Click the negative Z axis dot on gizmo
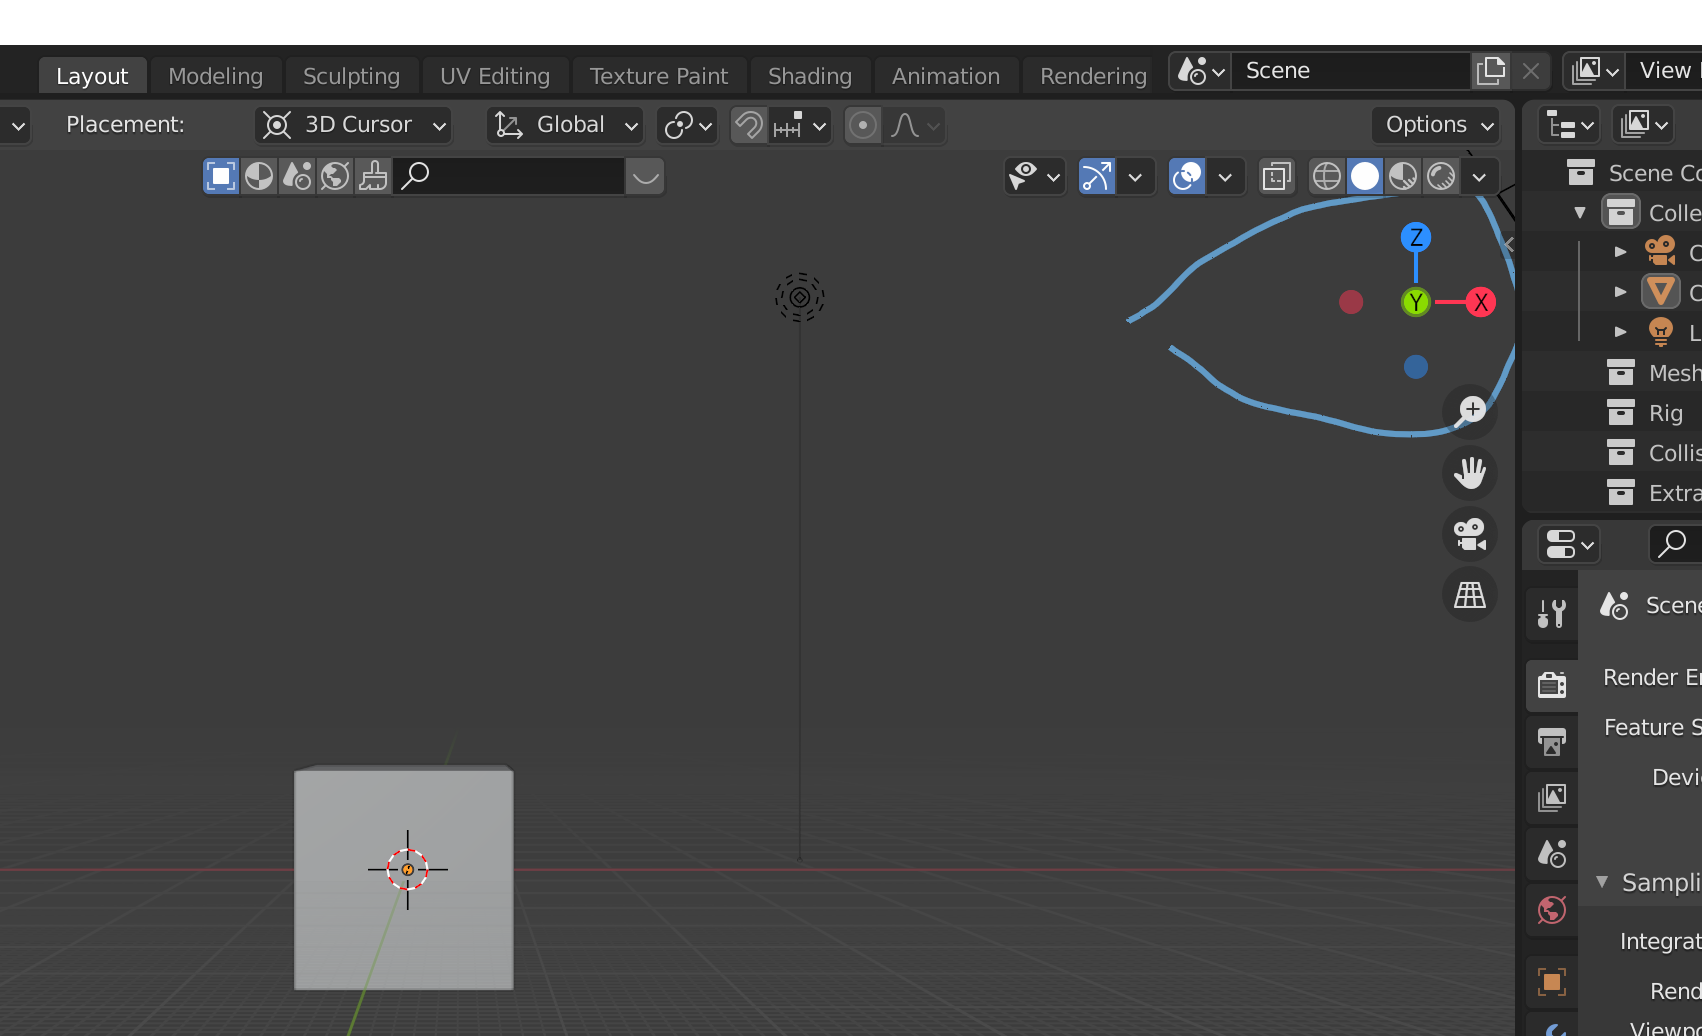 click(1416, 367)
